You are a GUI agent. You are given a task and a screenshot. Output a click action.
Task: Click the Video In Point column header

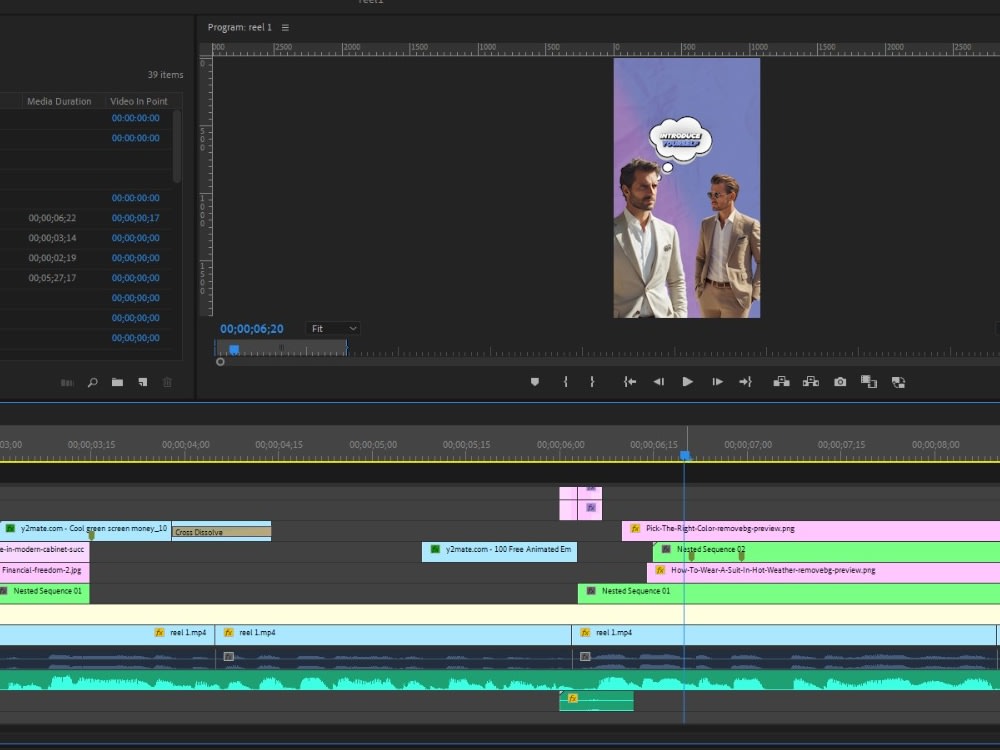coord(138,101)
